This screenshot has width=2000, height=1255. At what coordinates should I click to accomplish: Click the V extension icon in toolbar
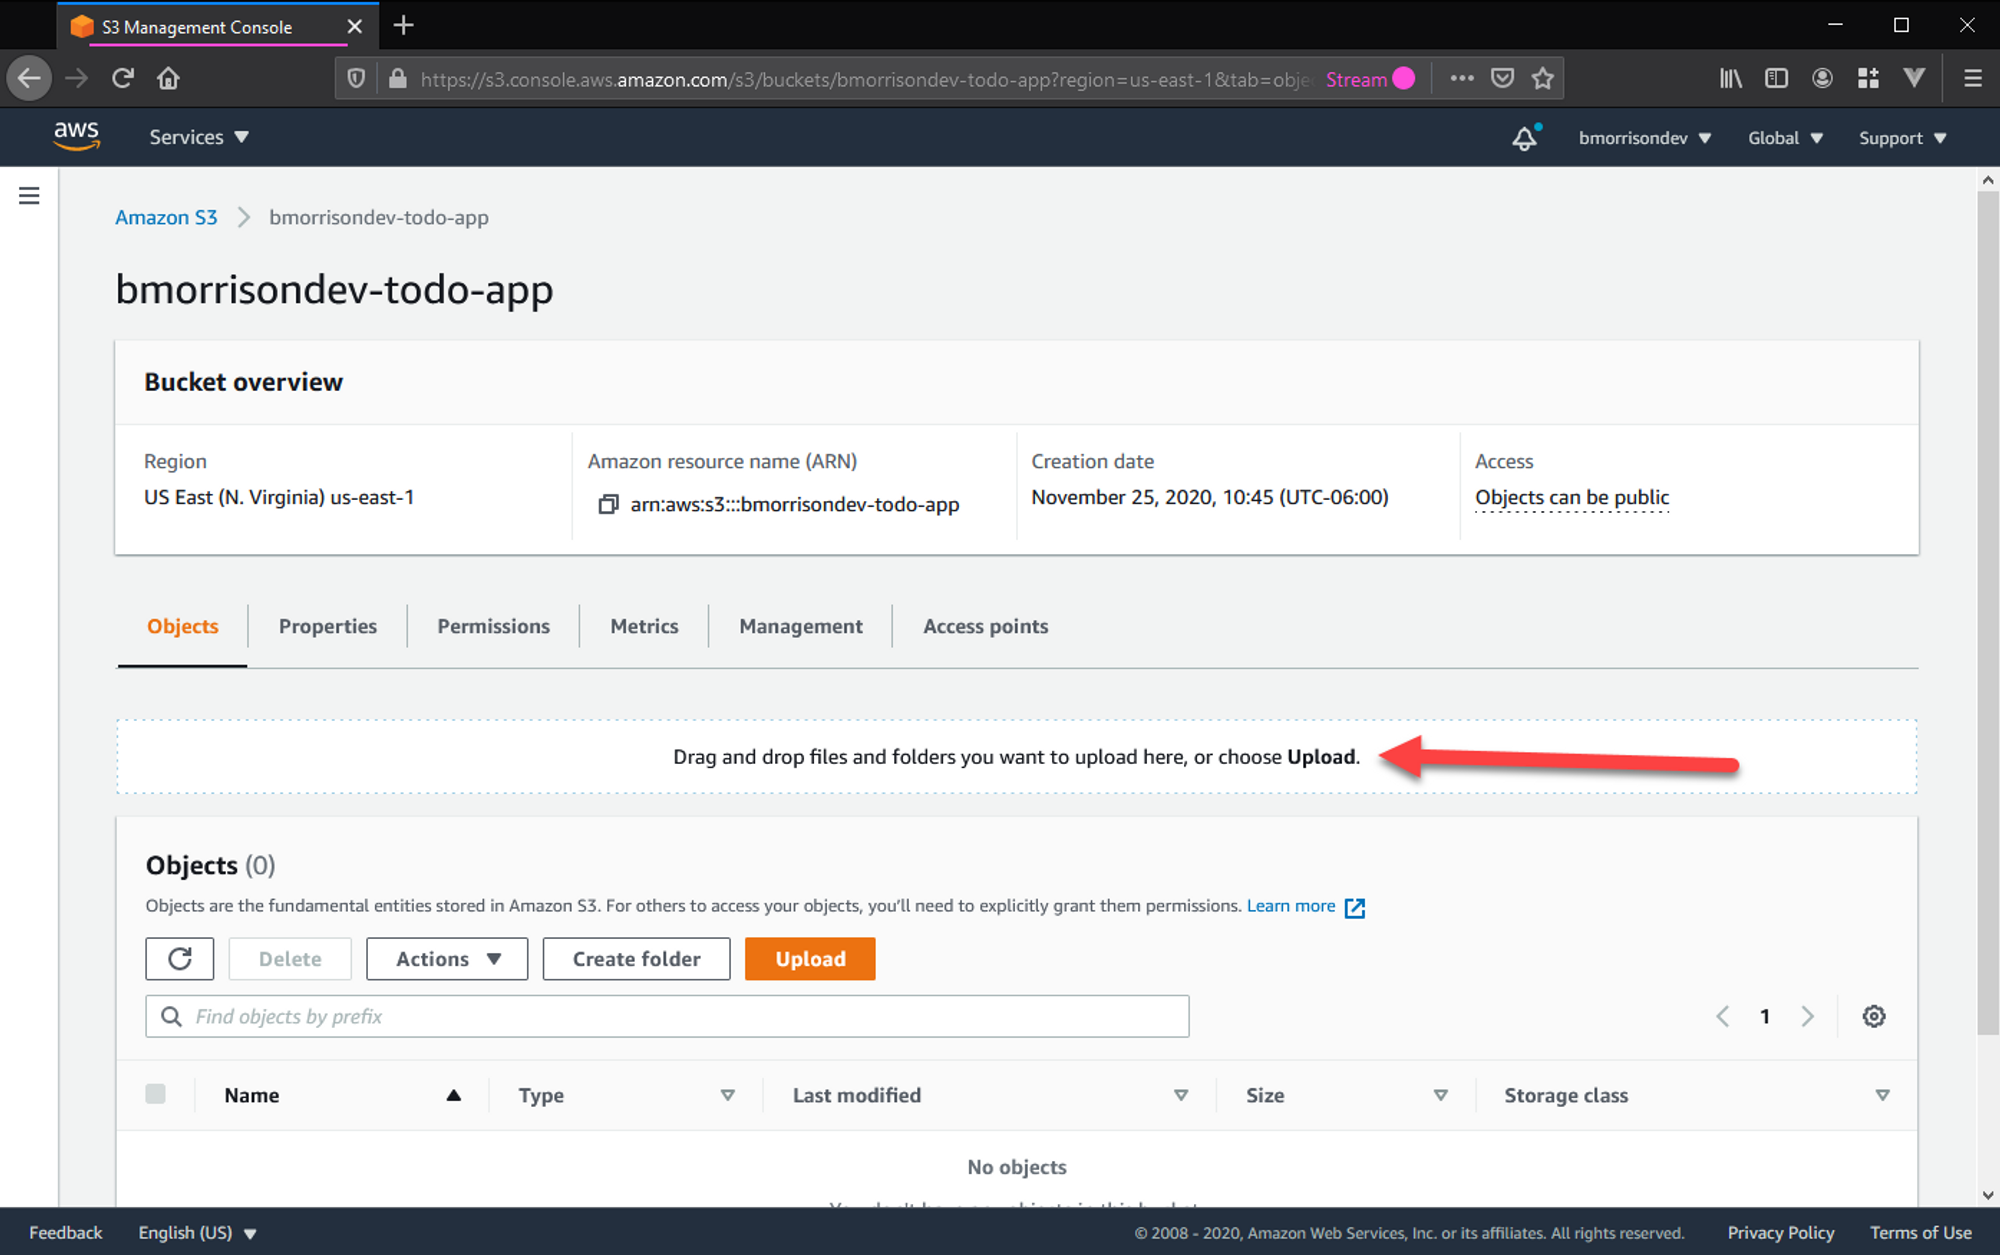[x=1914, y=78]
